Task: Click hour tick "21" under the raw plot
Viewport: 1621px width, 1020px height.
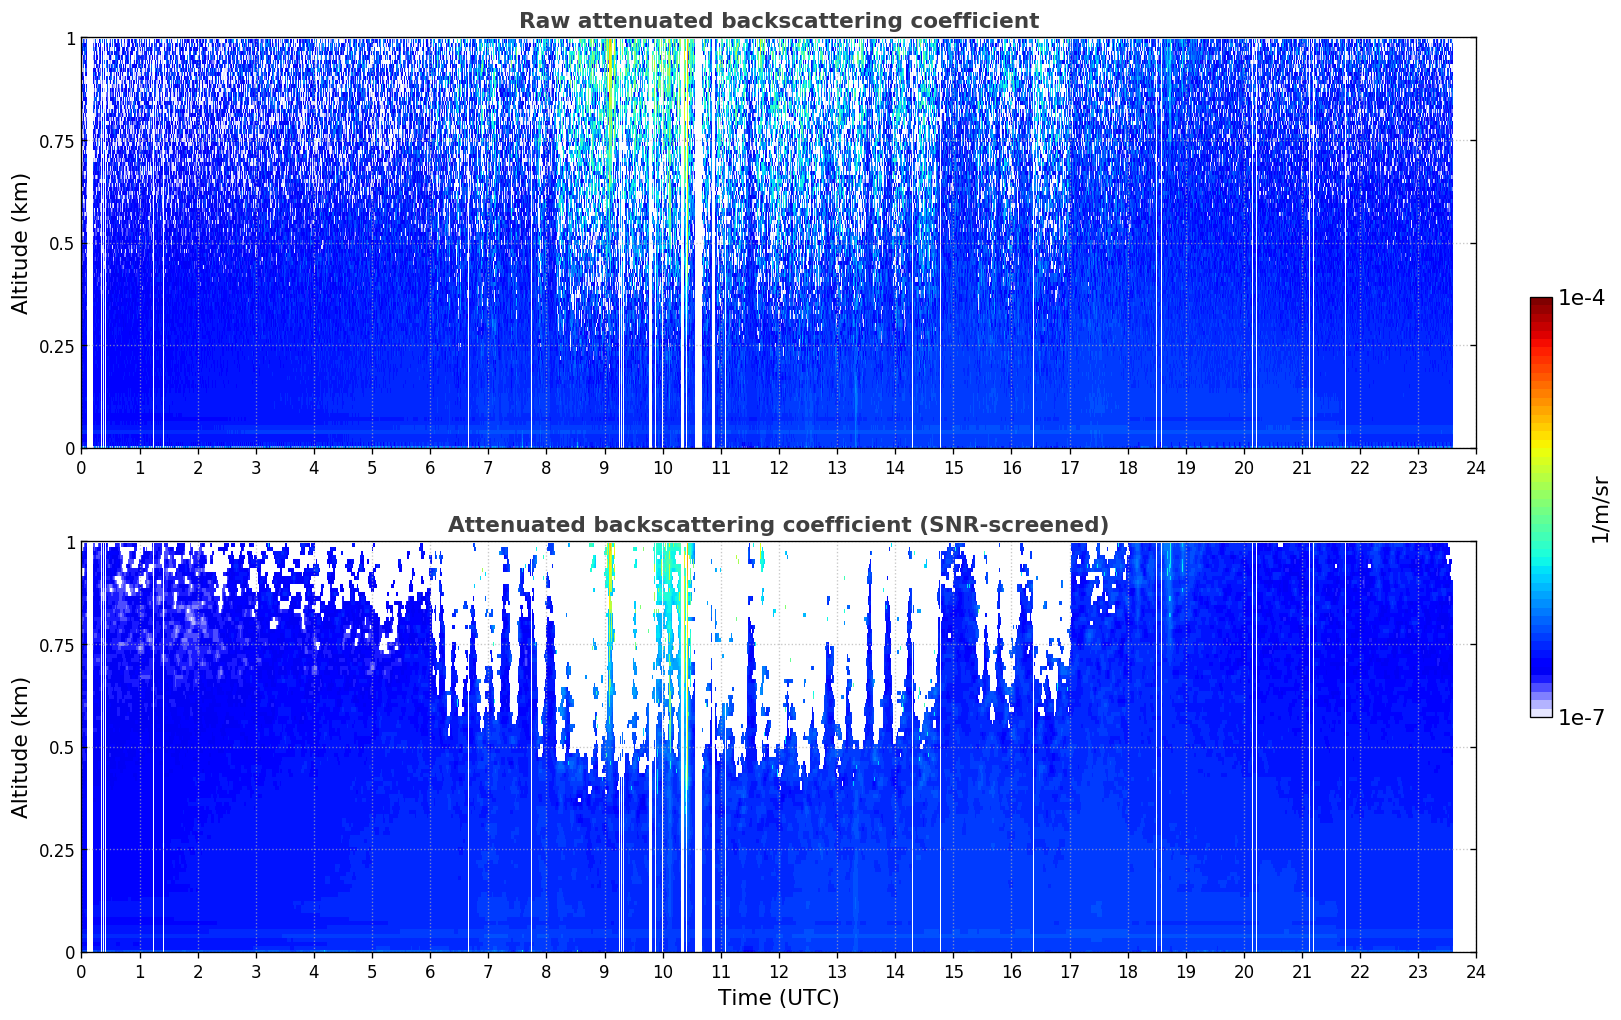Action: click(1301, 467)
